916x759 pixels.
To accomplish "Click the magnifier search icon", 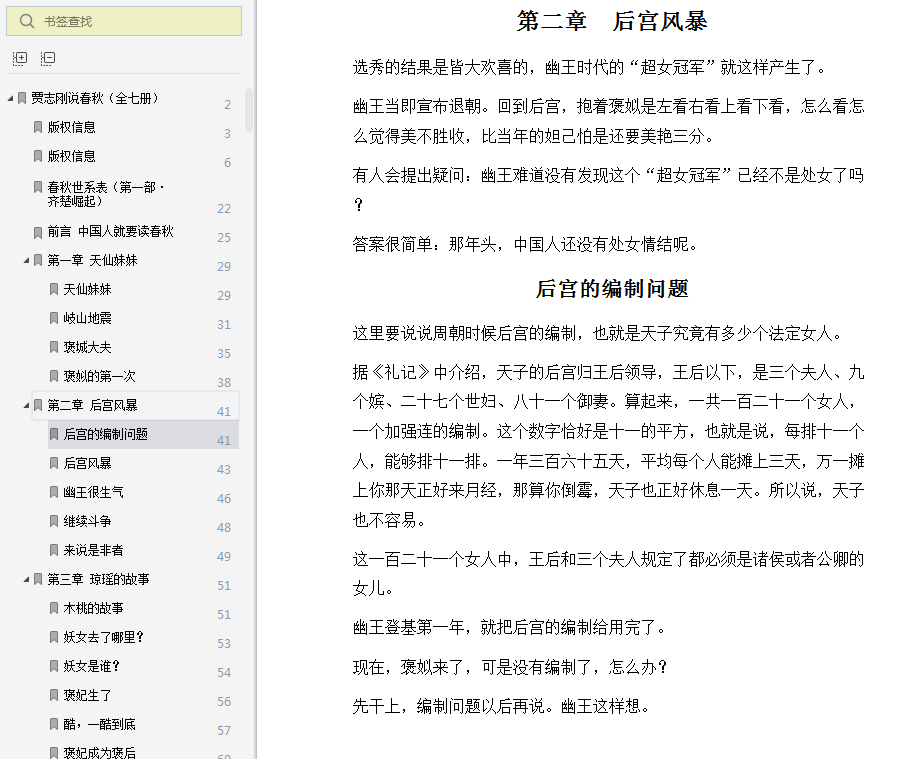I will (x=27, y=21).
